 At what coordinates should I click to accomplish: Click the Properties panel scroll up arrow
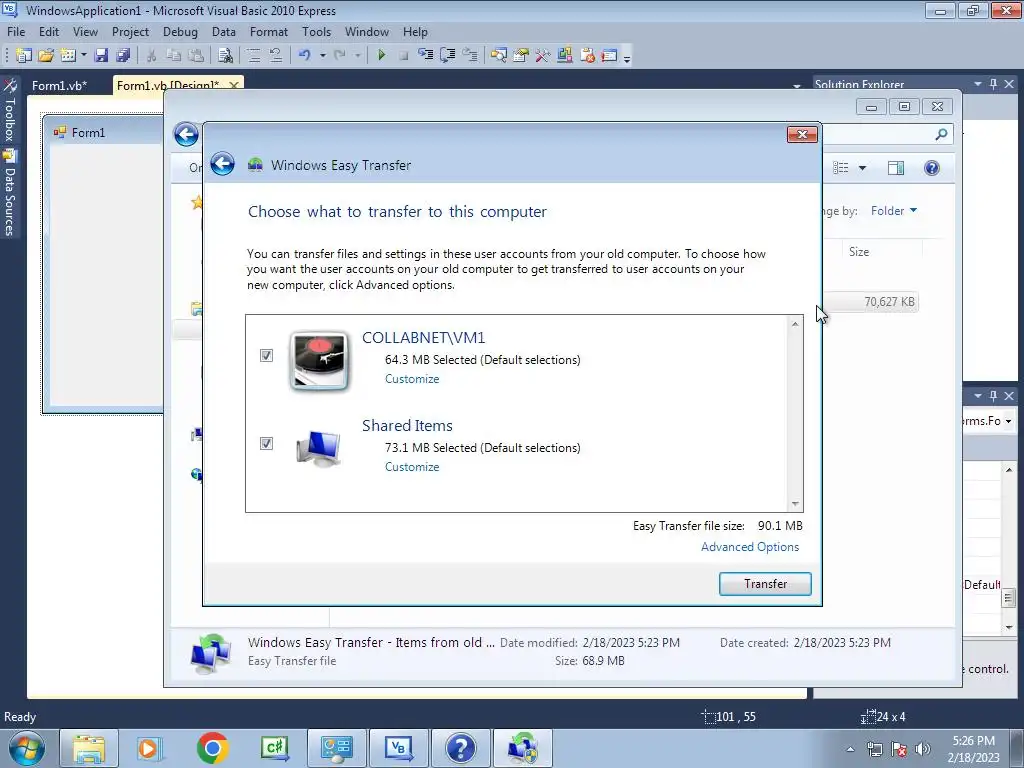[x=1009, y=470]
